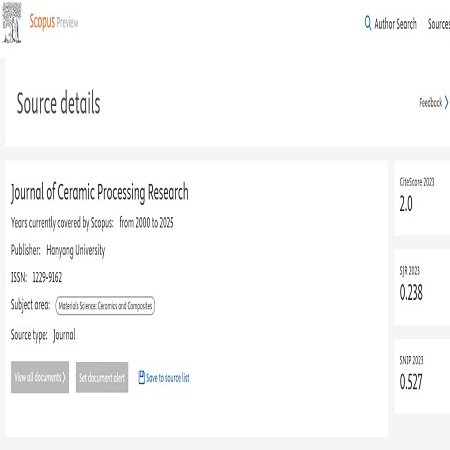The image size is (450, 450).
Task: Click the Set document alert button
Action: click(x=102, y=377)
